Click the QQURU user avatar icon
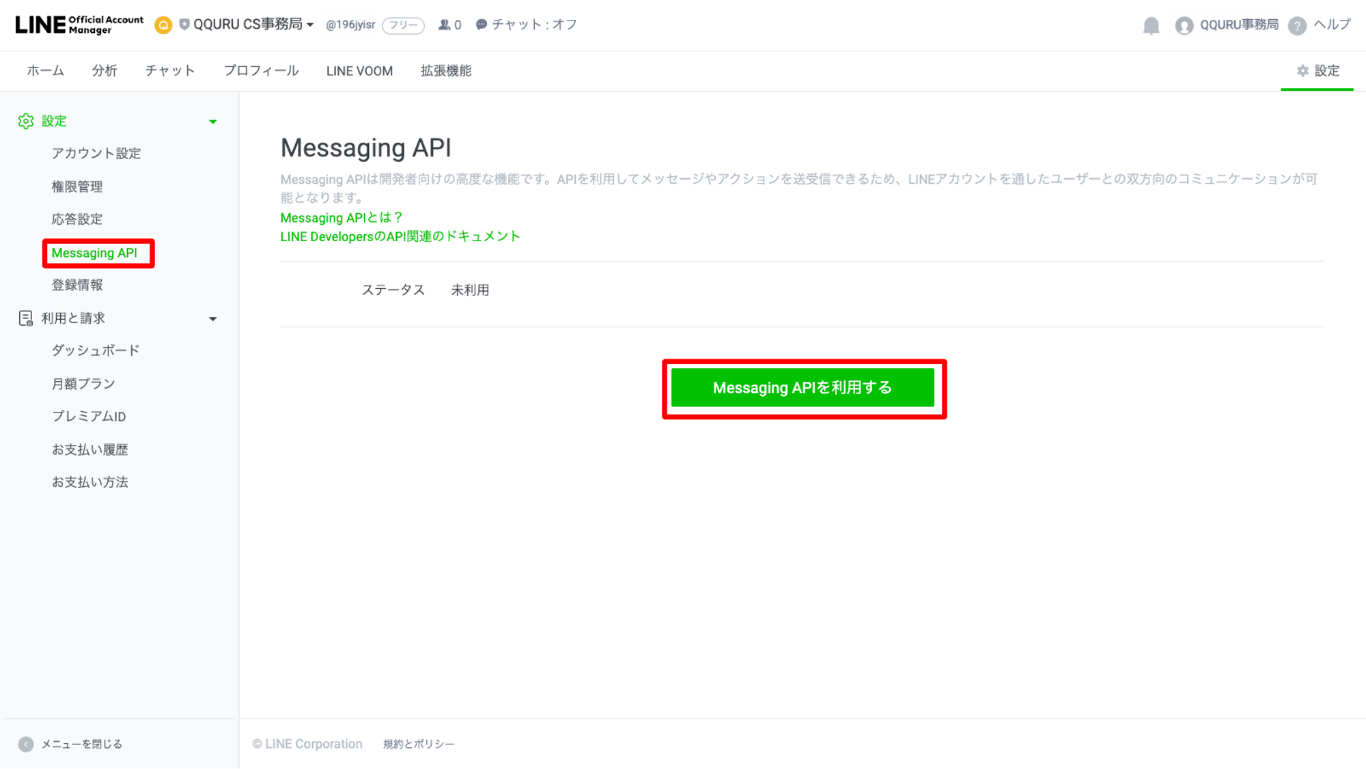This screenshot has width=1366, height=769. point(1184,26)
